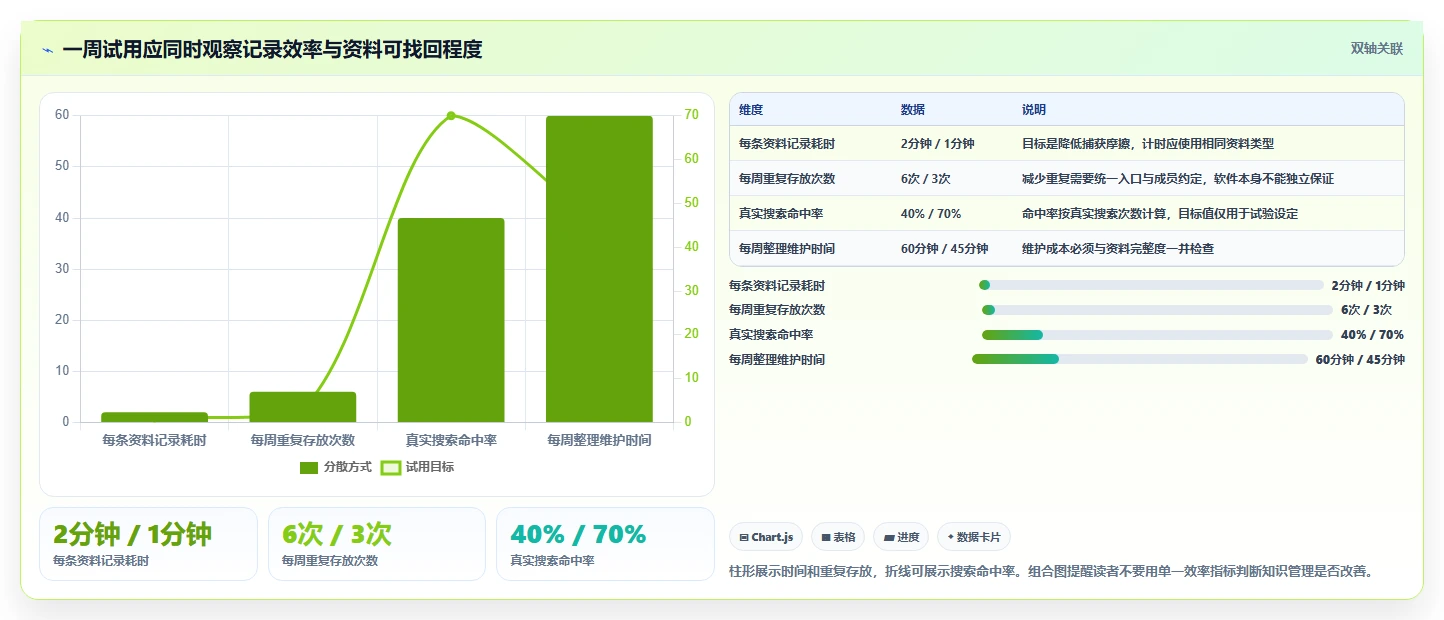Image resolution: width=1444 pixels, height=620 pixels.
Task: Click x-axis label 每周整理维护时间
Action: click(x=599, y=440)
